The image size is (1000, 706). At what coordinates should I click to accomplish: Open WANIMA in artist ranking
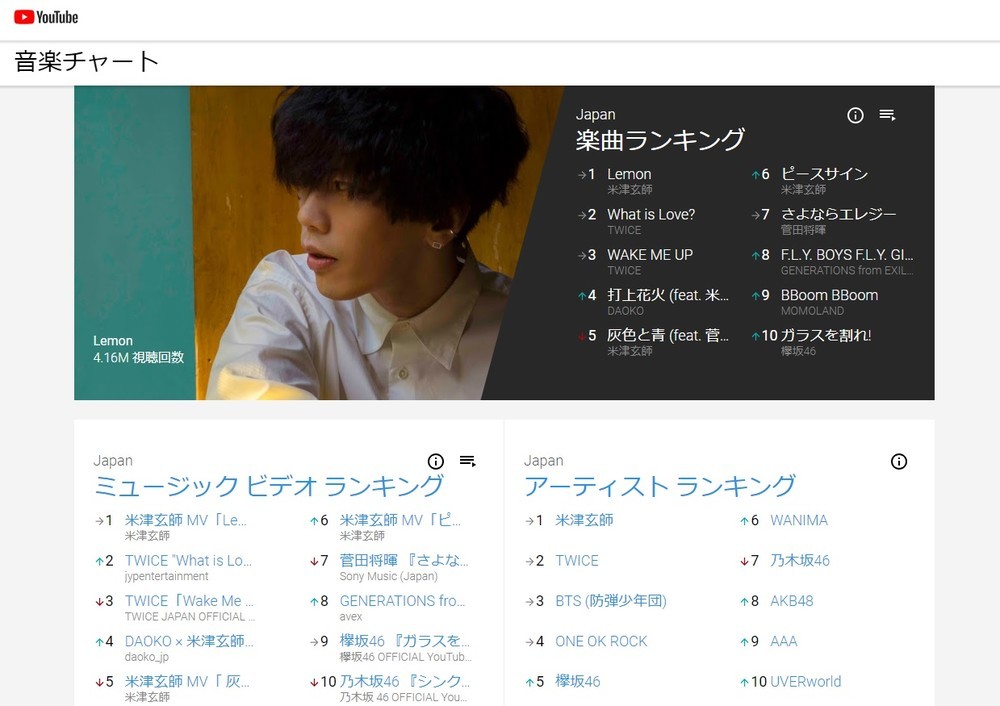(799, 520)
